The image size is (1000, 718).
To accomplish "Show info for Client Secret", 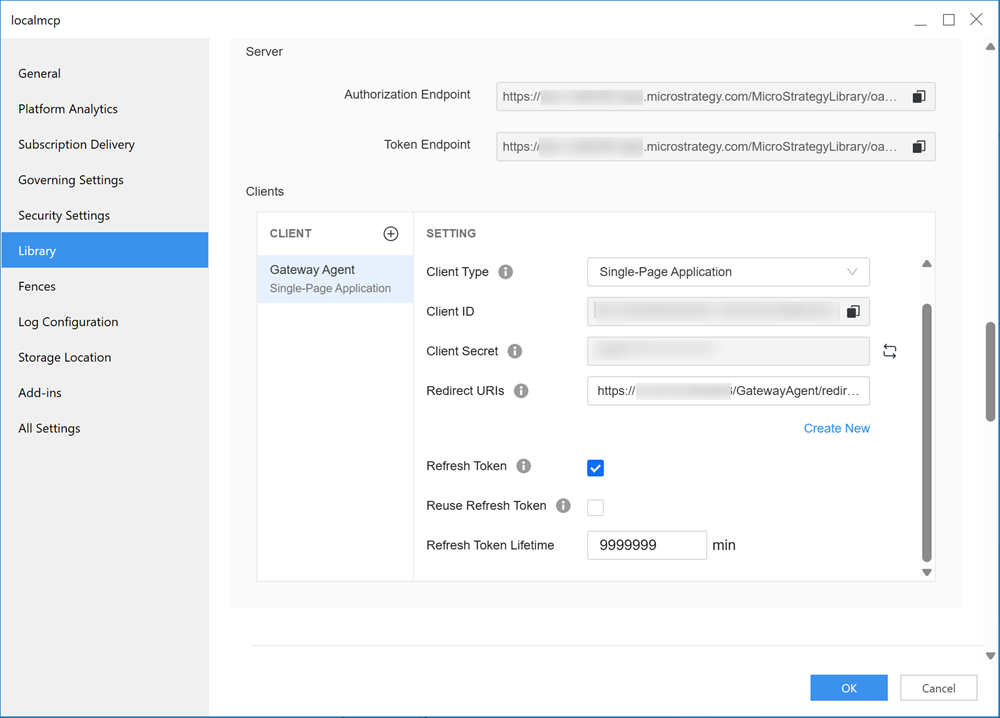I will pos(515,351).
